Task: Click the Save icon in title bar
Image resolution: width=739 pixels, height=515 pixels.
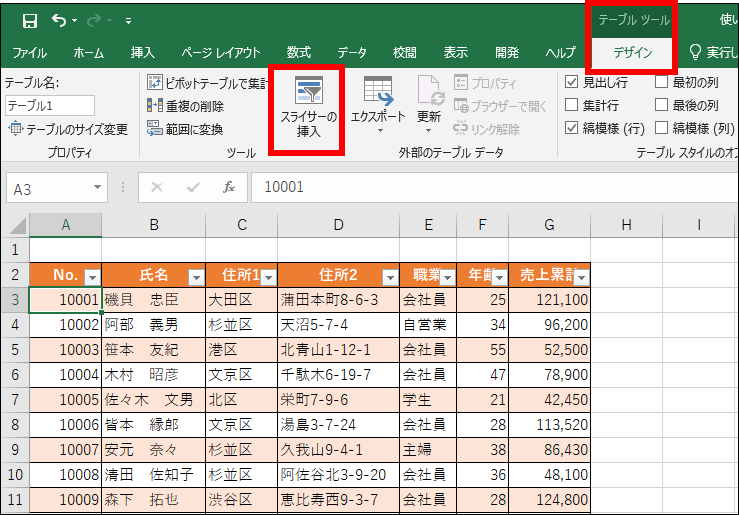Action: pyautogui.click(x=30, y=20)
